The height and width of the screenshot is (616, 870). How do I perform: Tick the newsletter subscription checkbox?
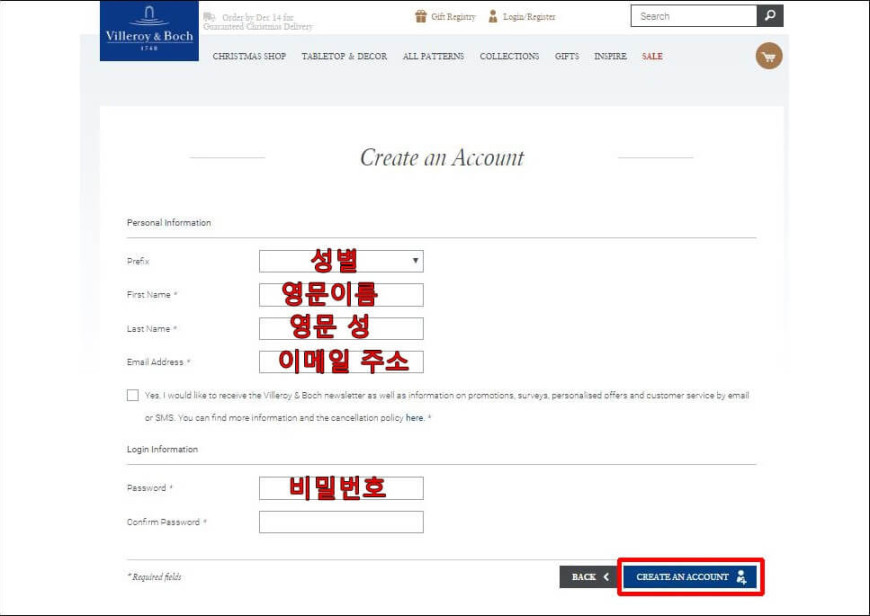click(133, 395)
